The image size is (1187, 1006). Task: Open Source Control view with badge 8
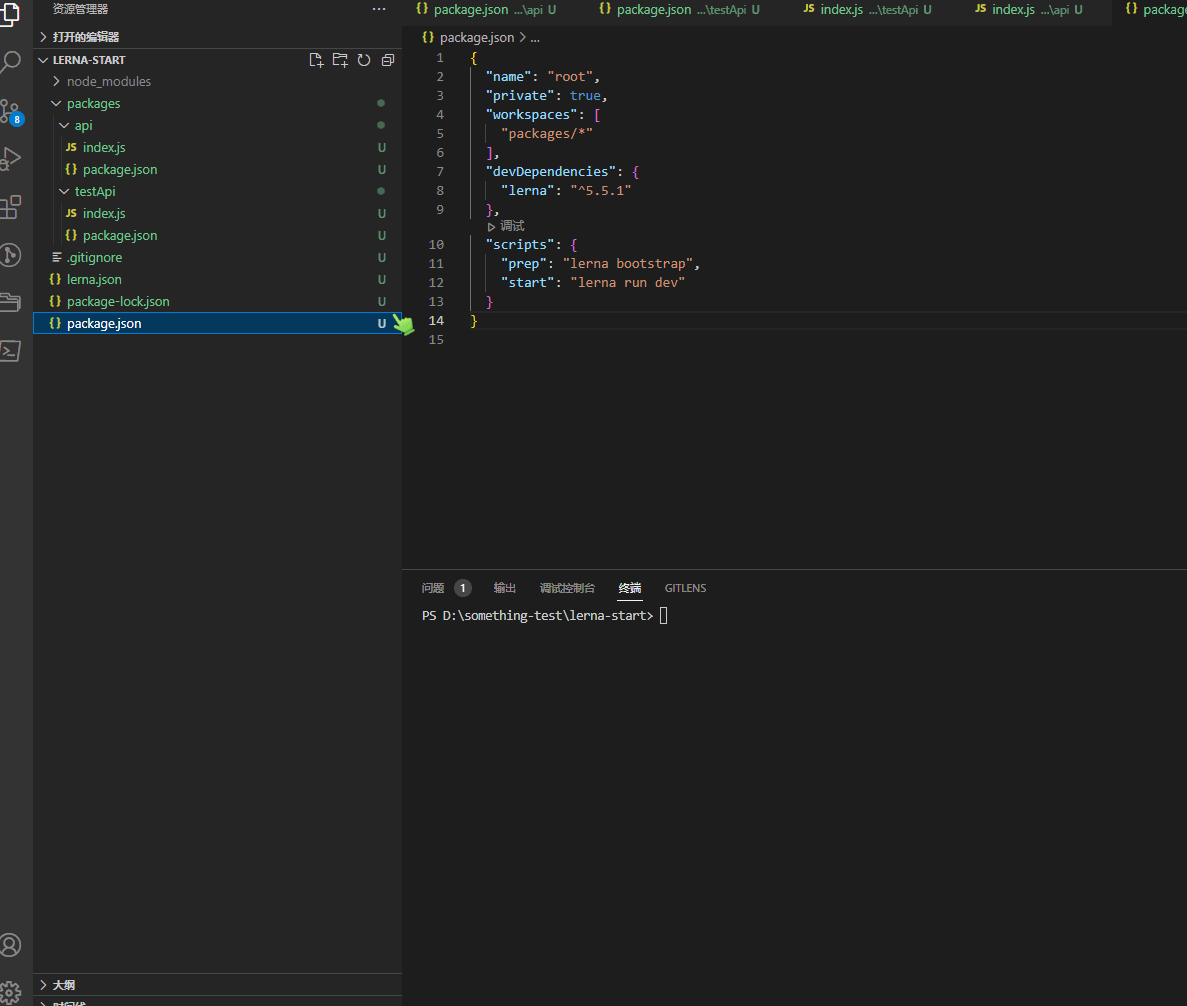click(11, 111)
